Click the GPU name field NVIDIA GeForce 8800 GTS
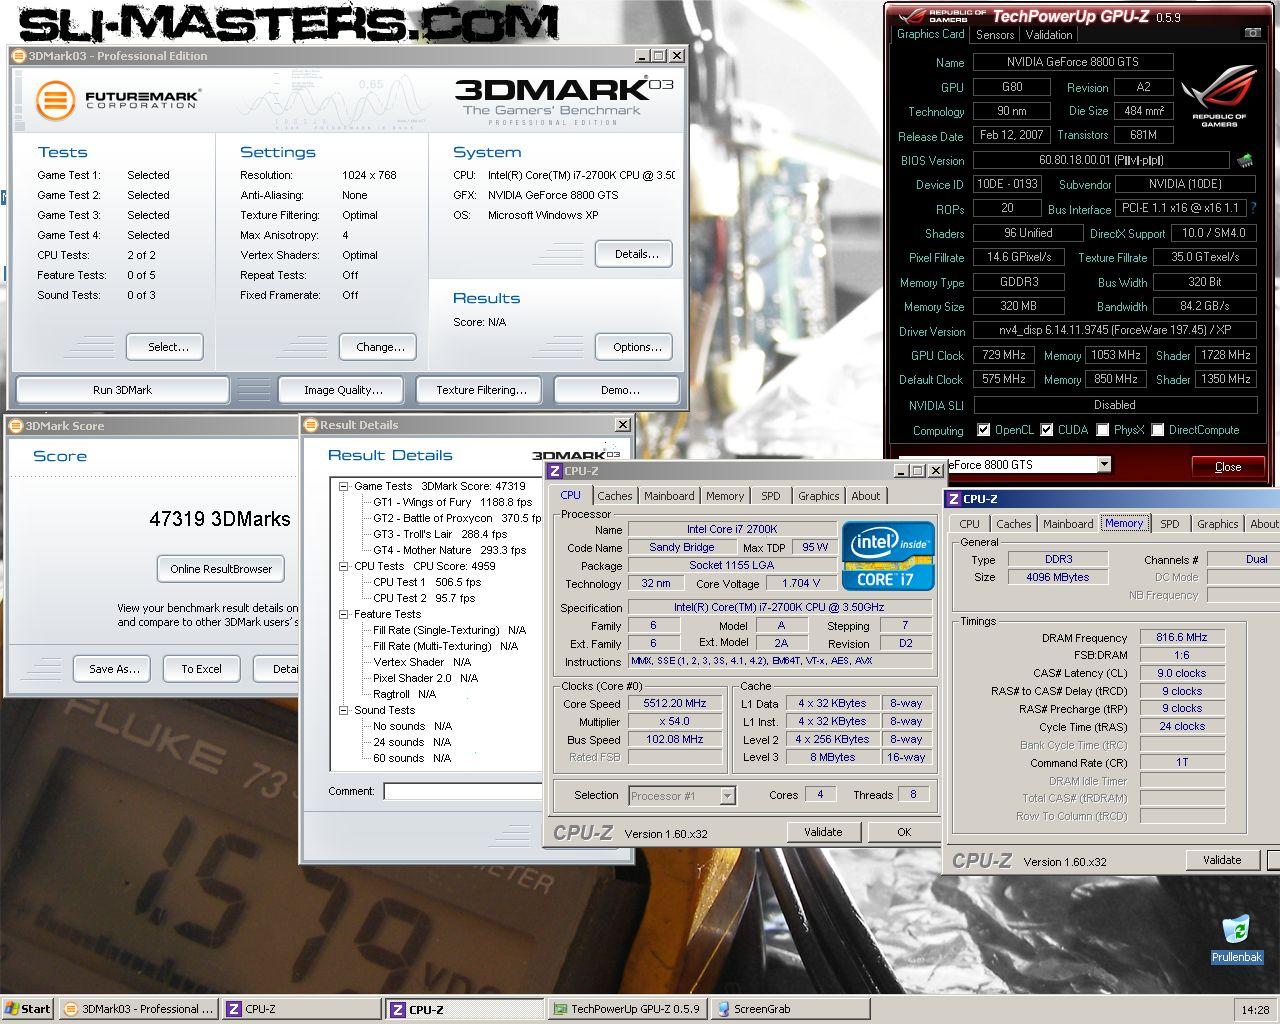 pyautogui.click(x=1072, y=62)
